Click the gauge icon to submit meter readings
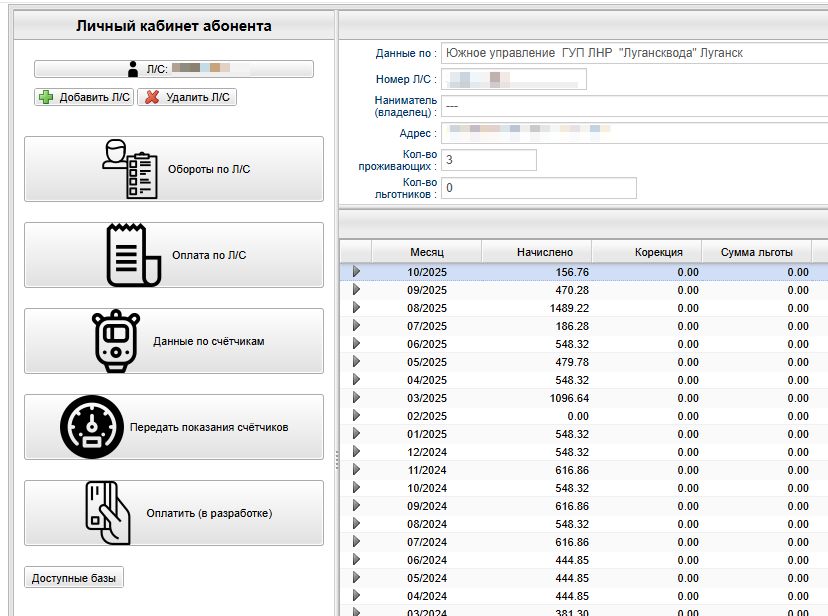 point(92,427)
